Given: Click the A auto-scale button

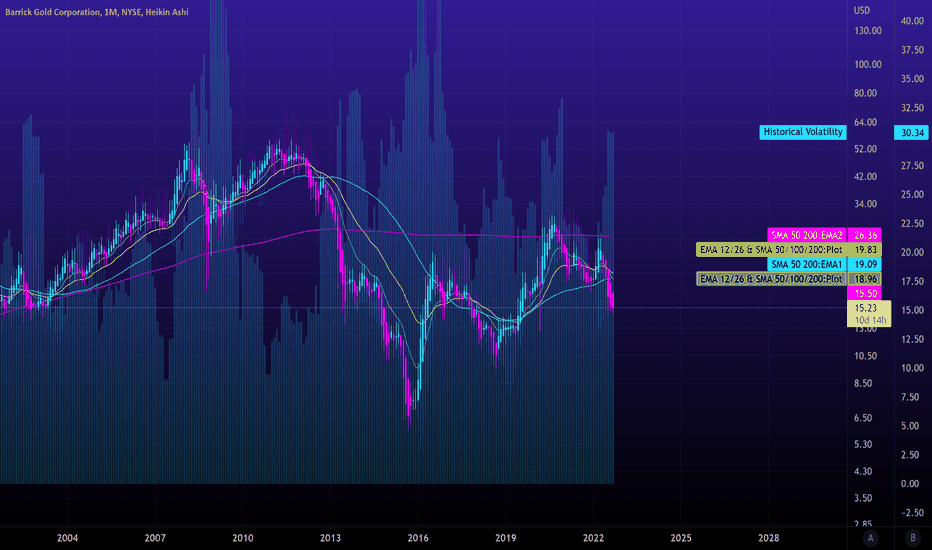Looking at the screenshot, I should tap(870, 538).
